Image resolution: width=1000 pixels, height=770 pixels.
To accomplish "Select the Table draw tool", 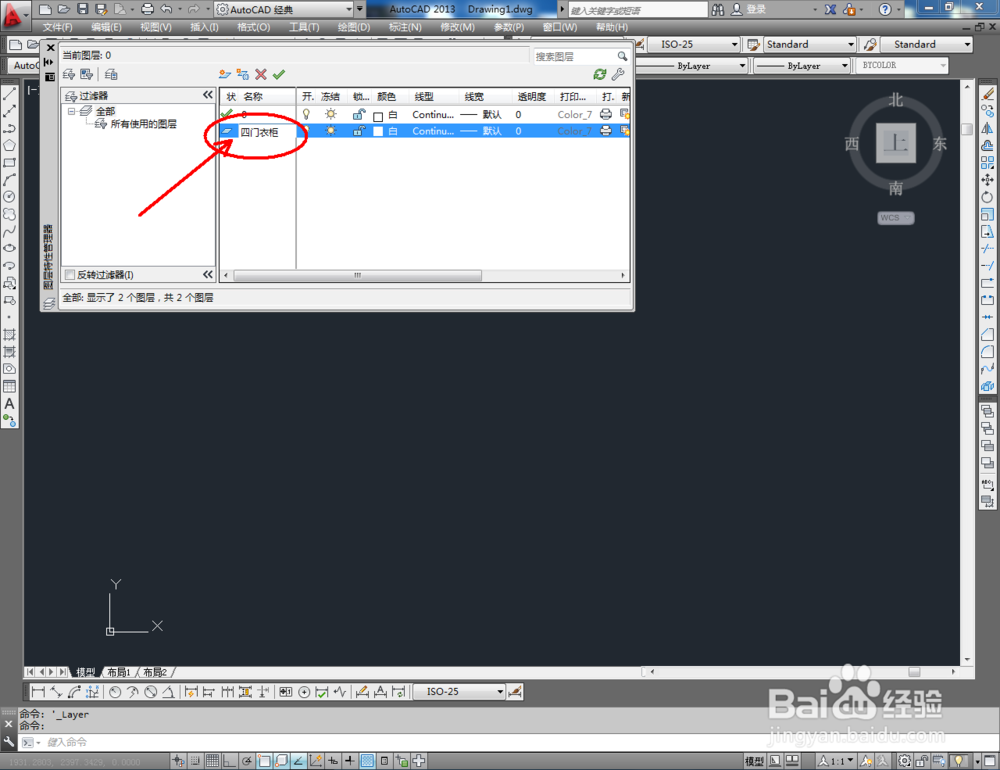I will (x=10, y=387).
